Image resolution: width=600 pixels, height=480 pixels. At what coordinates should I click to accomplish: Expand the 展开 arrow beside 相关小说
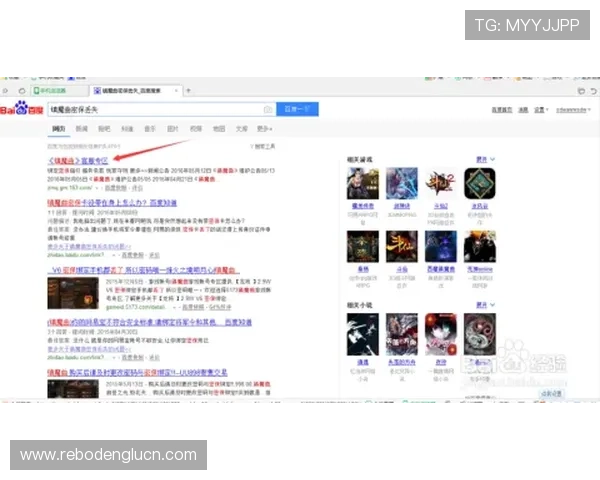(484, 304)
